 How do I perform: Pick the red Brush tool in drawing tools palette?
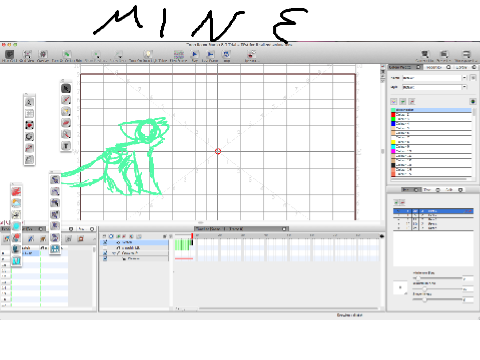coord(66,100)
